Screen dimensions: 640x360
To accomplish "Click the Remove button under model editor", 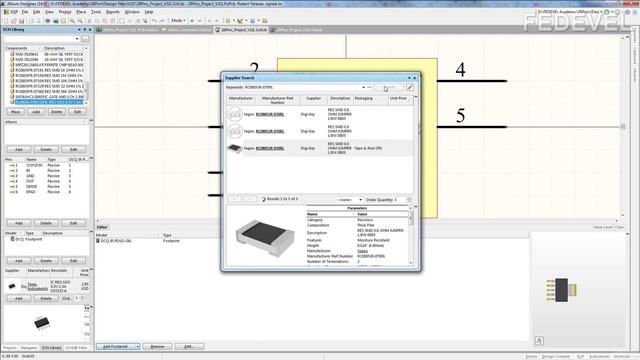I will tap(157, 347).
